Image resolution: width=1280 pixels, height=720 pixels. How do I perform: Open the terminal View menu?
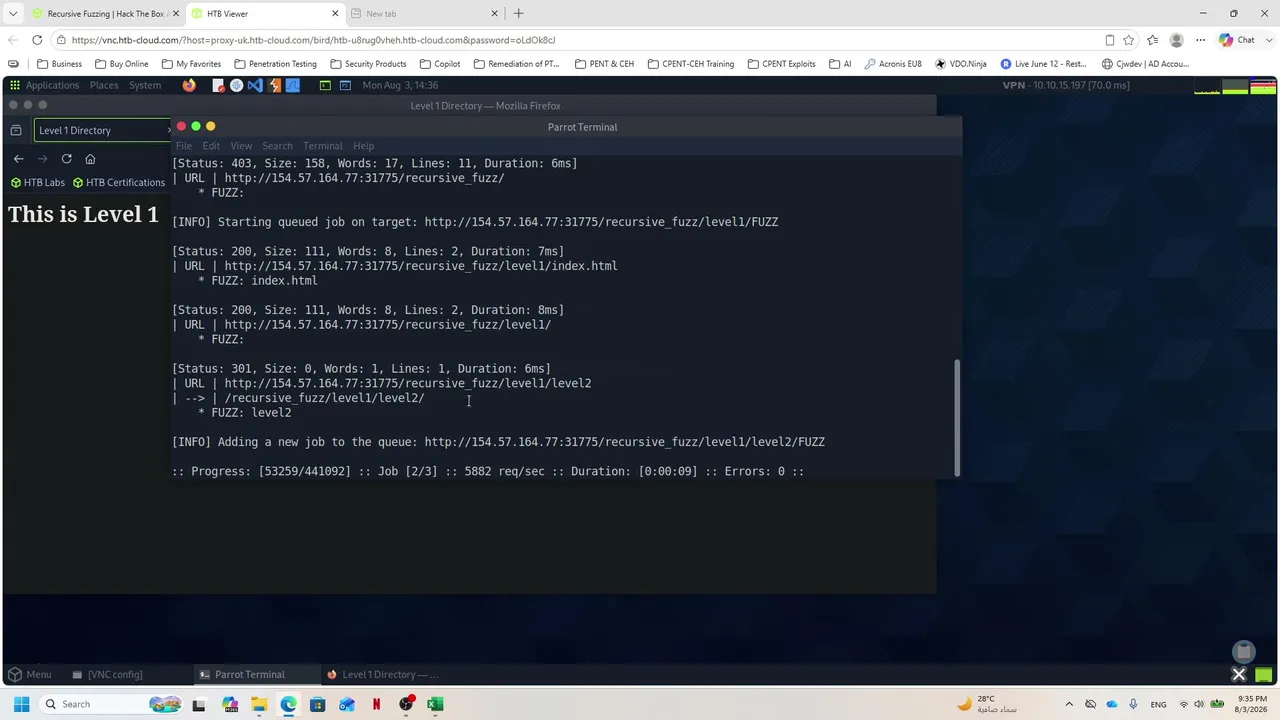pos(241,146)
